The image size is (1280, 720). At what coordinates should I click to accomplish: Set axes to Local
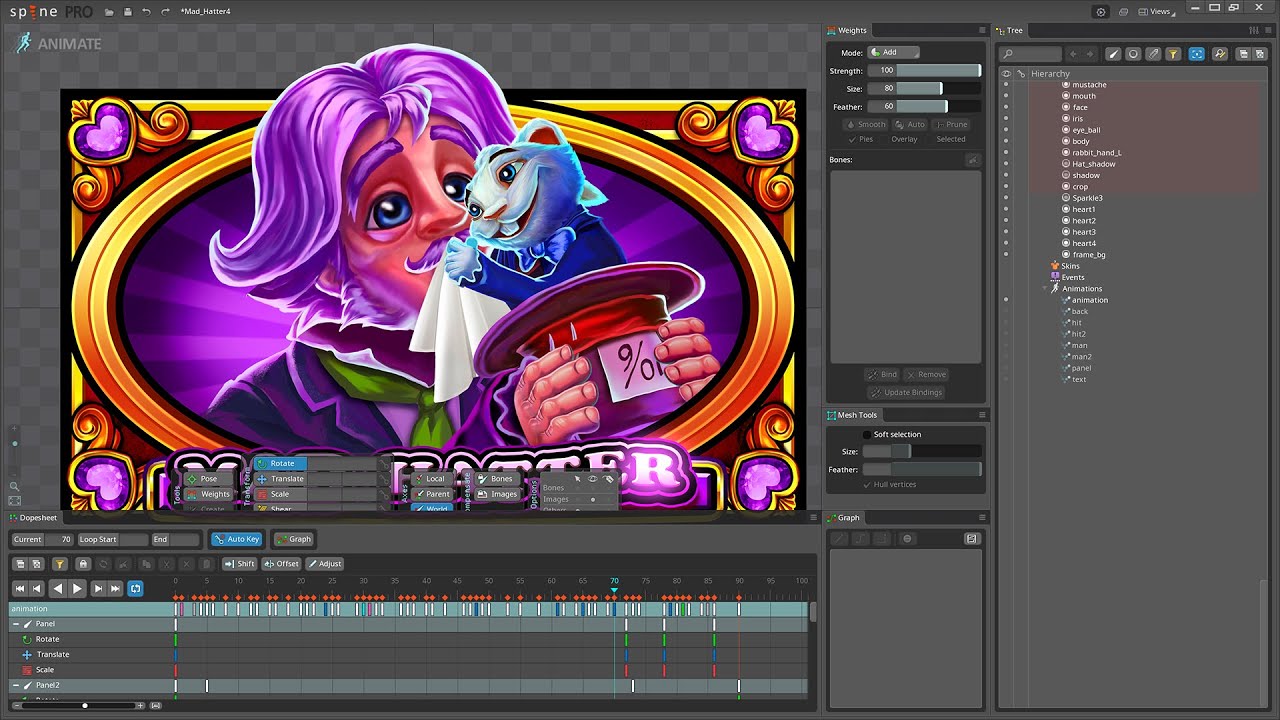coord(434,479)
